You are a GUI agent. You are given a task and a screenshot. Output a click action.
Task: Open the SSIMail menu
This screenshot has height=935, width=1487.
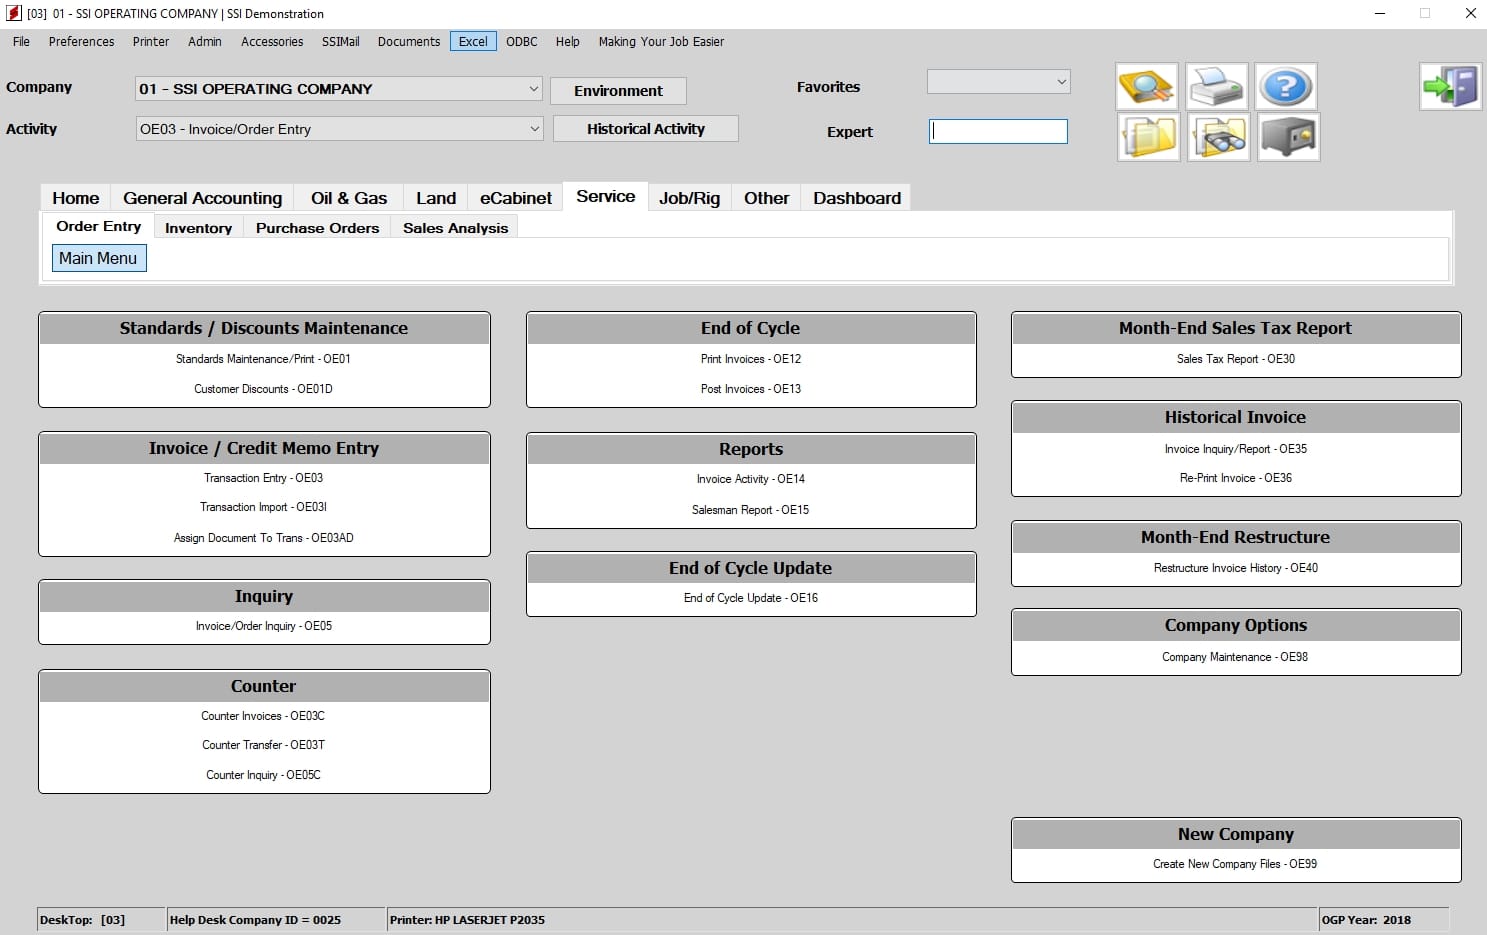(x=340, y=41)
